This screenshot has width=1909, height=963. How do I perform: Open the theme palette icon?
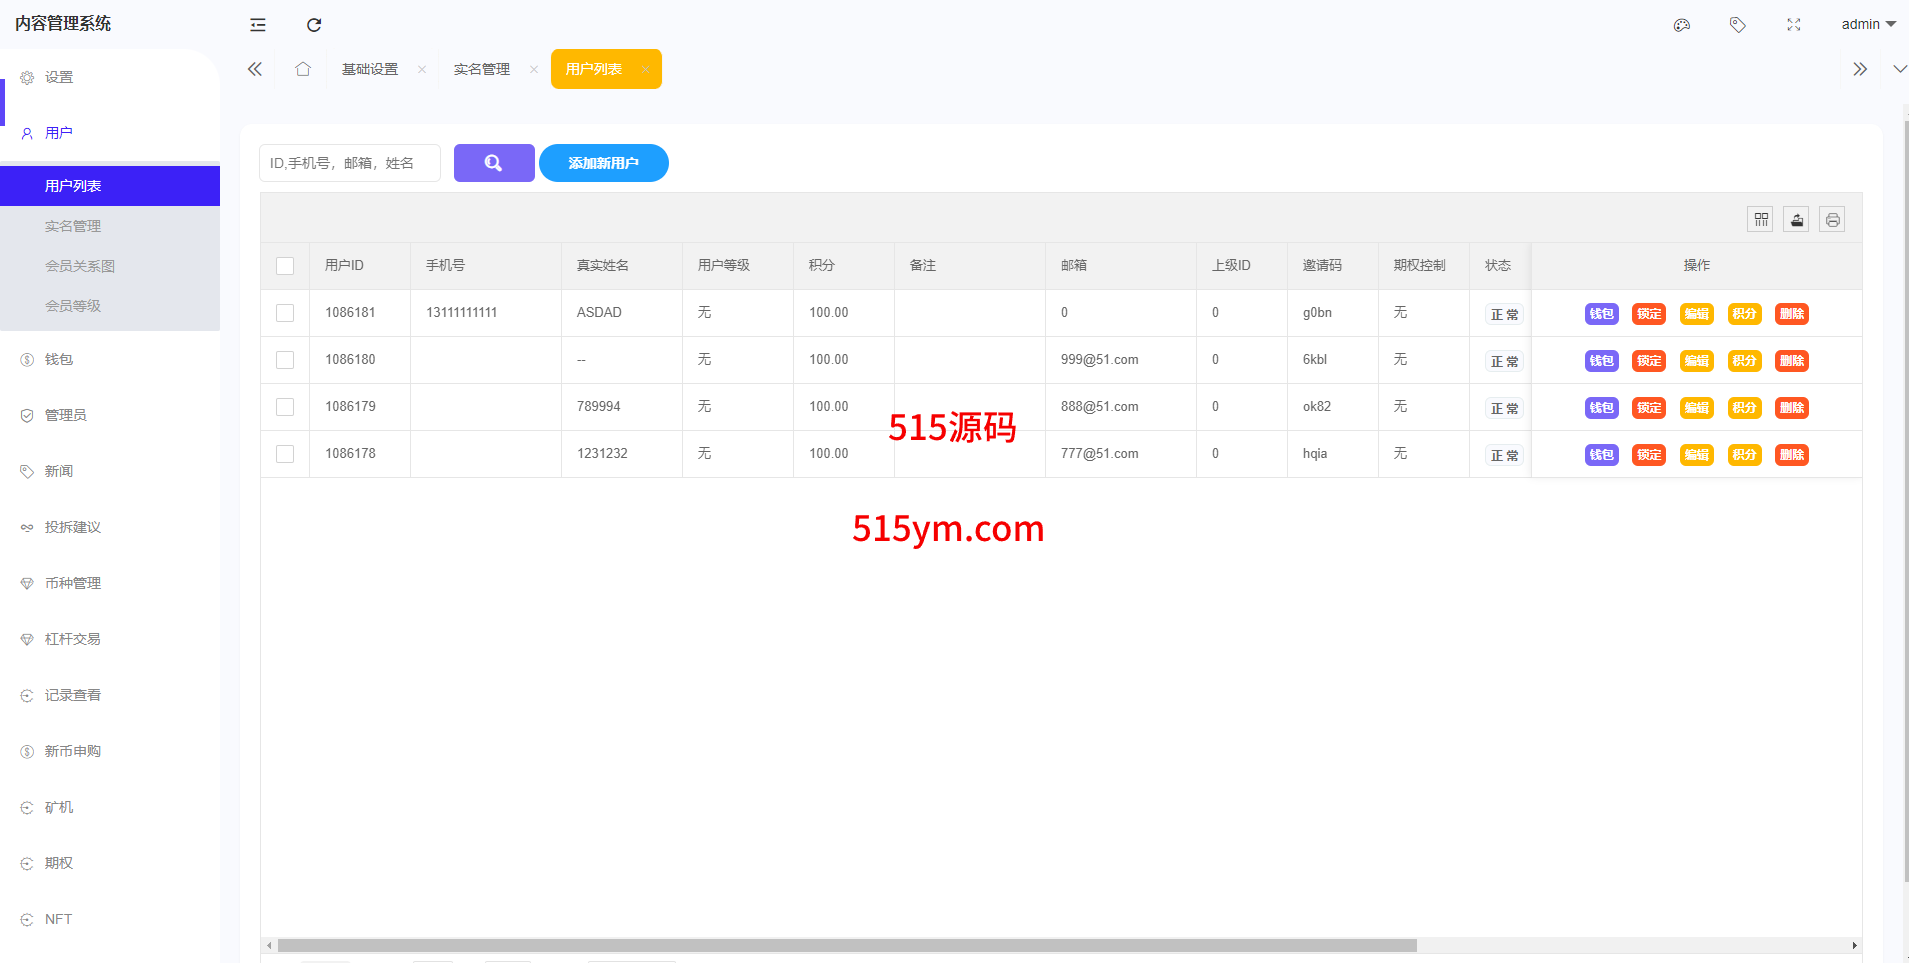tap(1682, 25)
